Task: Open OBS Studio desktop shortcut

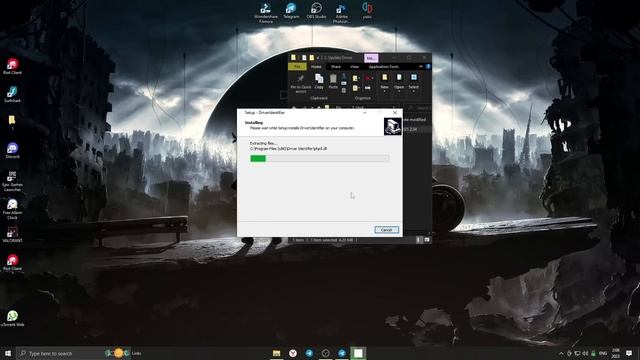Action: point(316,11)
